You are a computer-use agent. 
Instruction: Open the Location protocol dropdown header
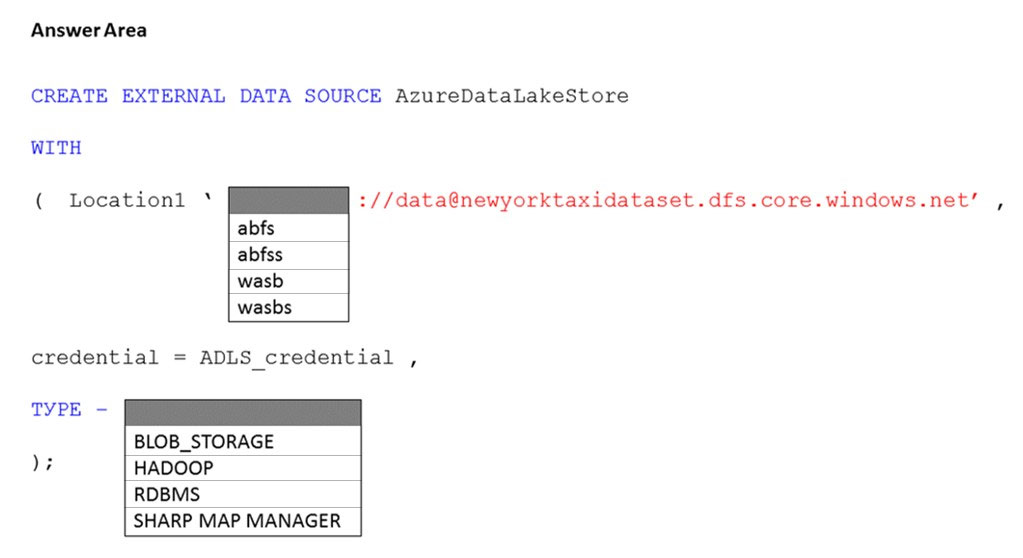(288, 200)
